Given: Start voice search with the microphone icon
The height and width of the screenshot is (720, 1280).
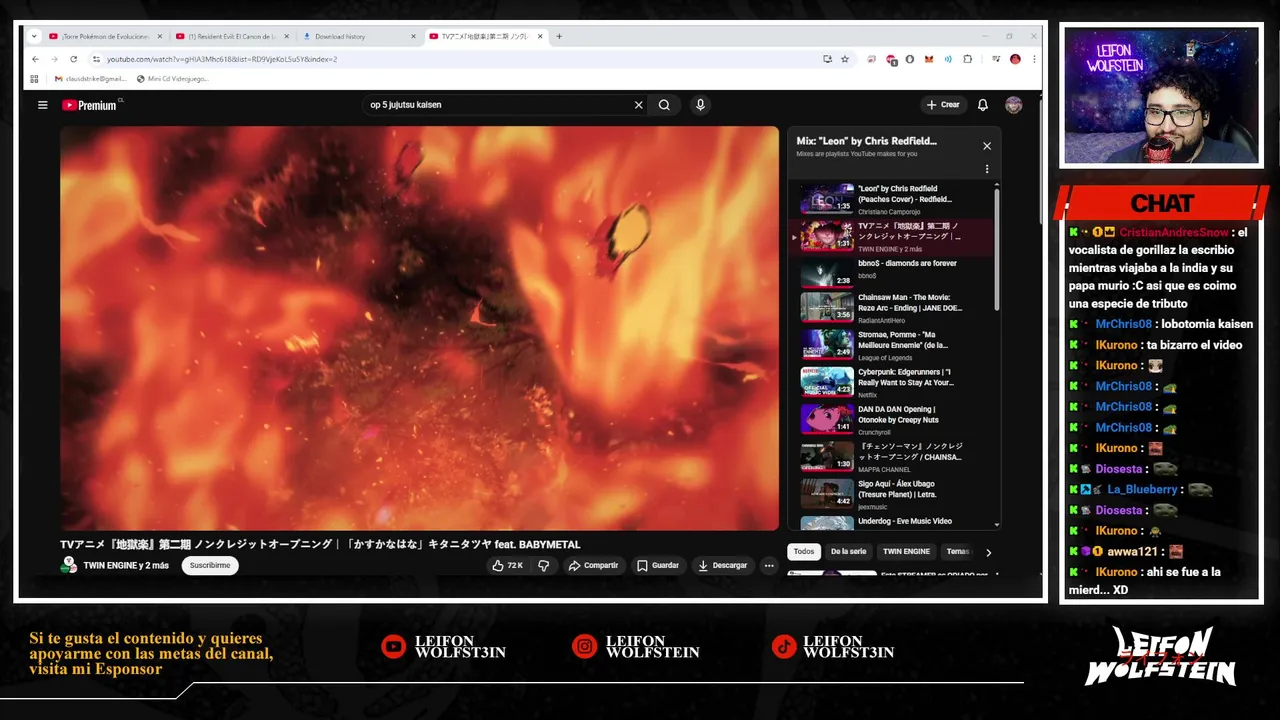Looking at the screenshot, I should coord(700,105).
